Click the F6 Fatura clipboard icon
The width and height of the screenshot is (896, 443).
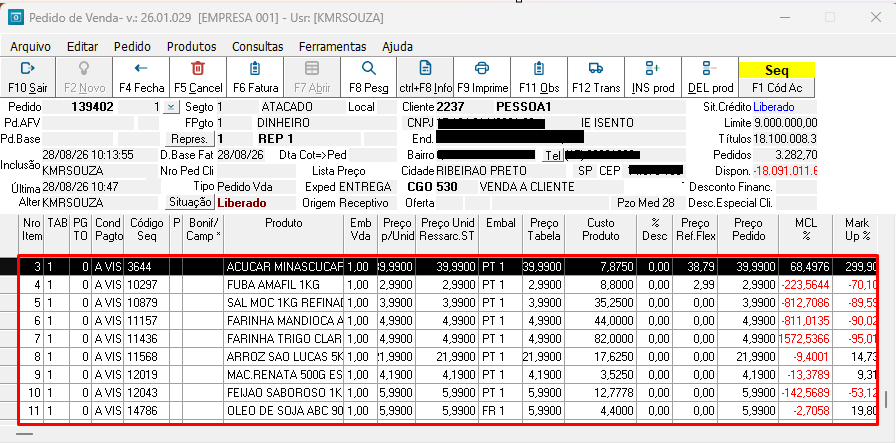pyautogui.click(x=255, y=69)
